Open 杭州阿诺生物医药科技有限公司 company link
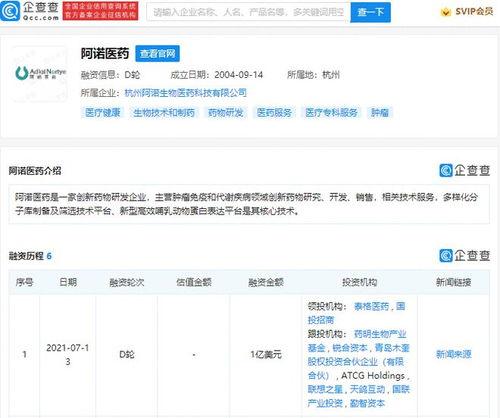 tap(186, 93)
